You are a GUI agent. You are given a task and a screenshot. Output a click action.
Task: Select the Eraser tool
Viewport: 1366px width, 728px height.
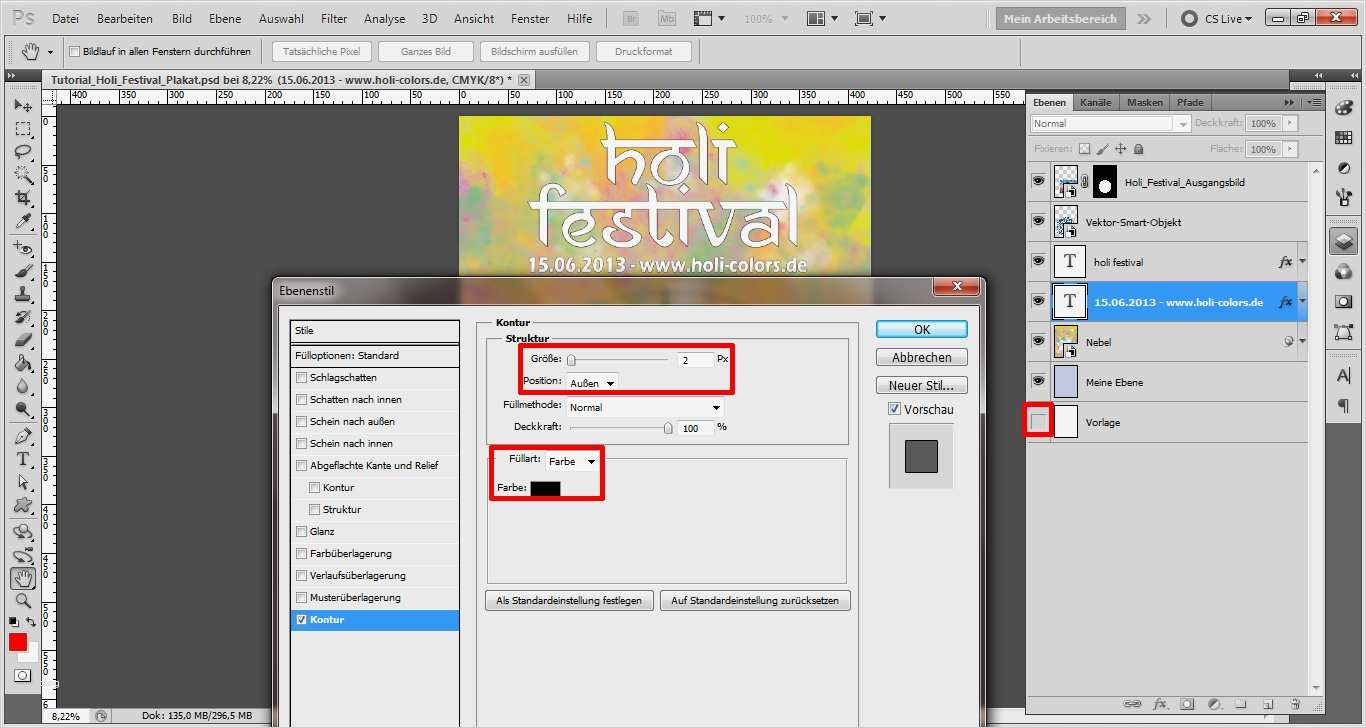(23, 340)
